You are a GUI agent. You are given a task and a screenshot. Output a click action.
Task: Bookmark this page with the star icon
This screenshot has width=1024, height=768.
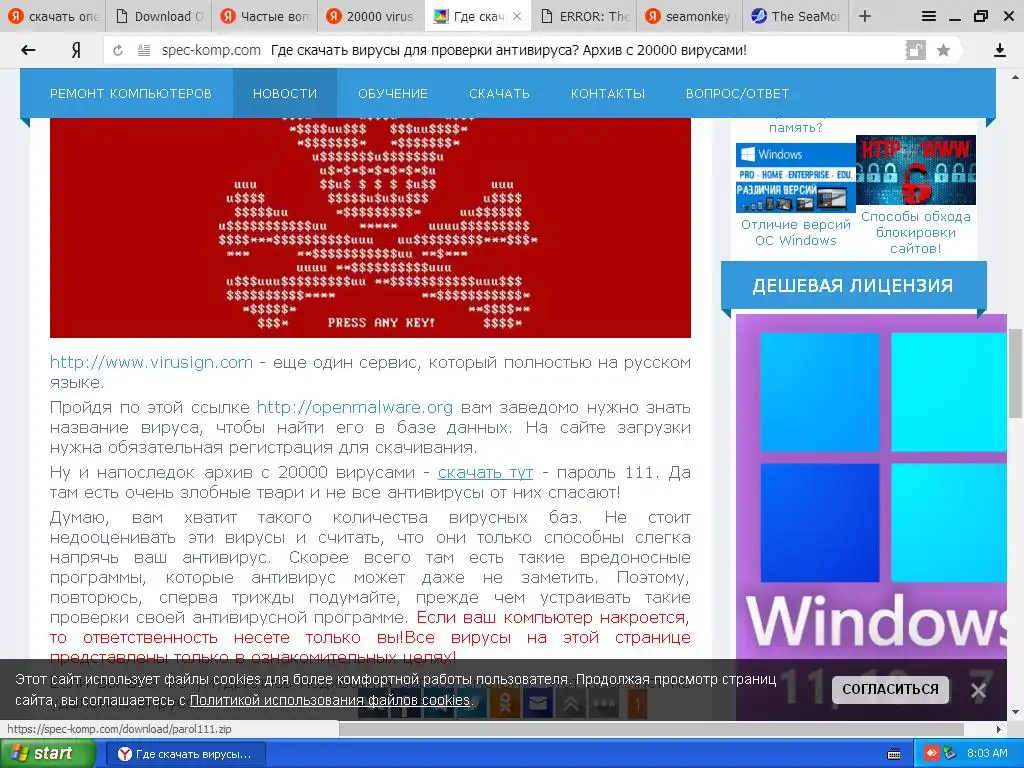[x=943, y=50]
